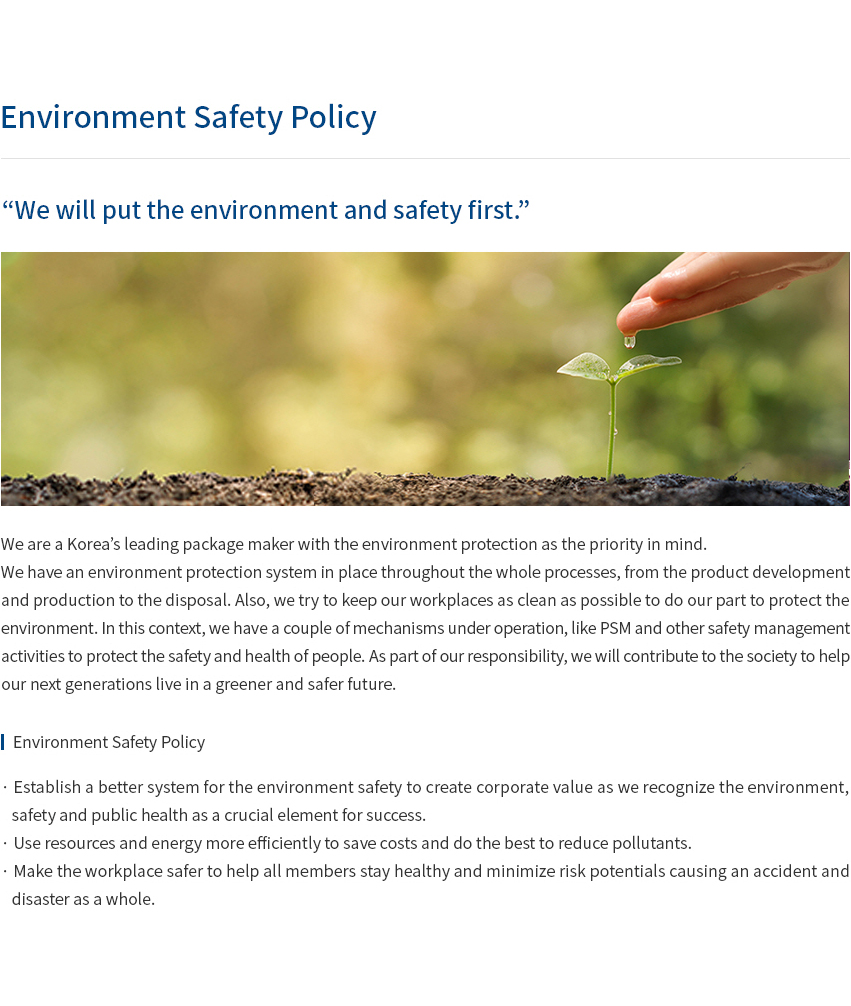Click the quoted slogan about environment and safety
Screen dimensions: 851x1006
click(266, 210)
